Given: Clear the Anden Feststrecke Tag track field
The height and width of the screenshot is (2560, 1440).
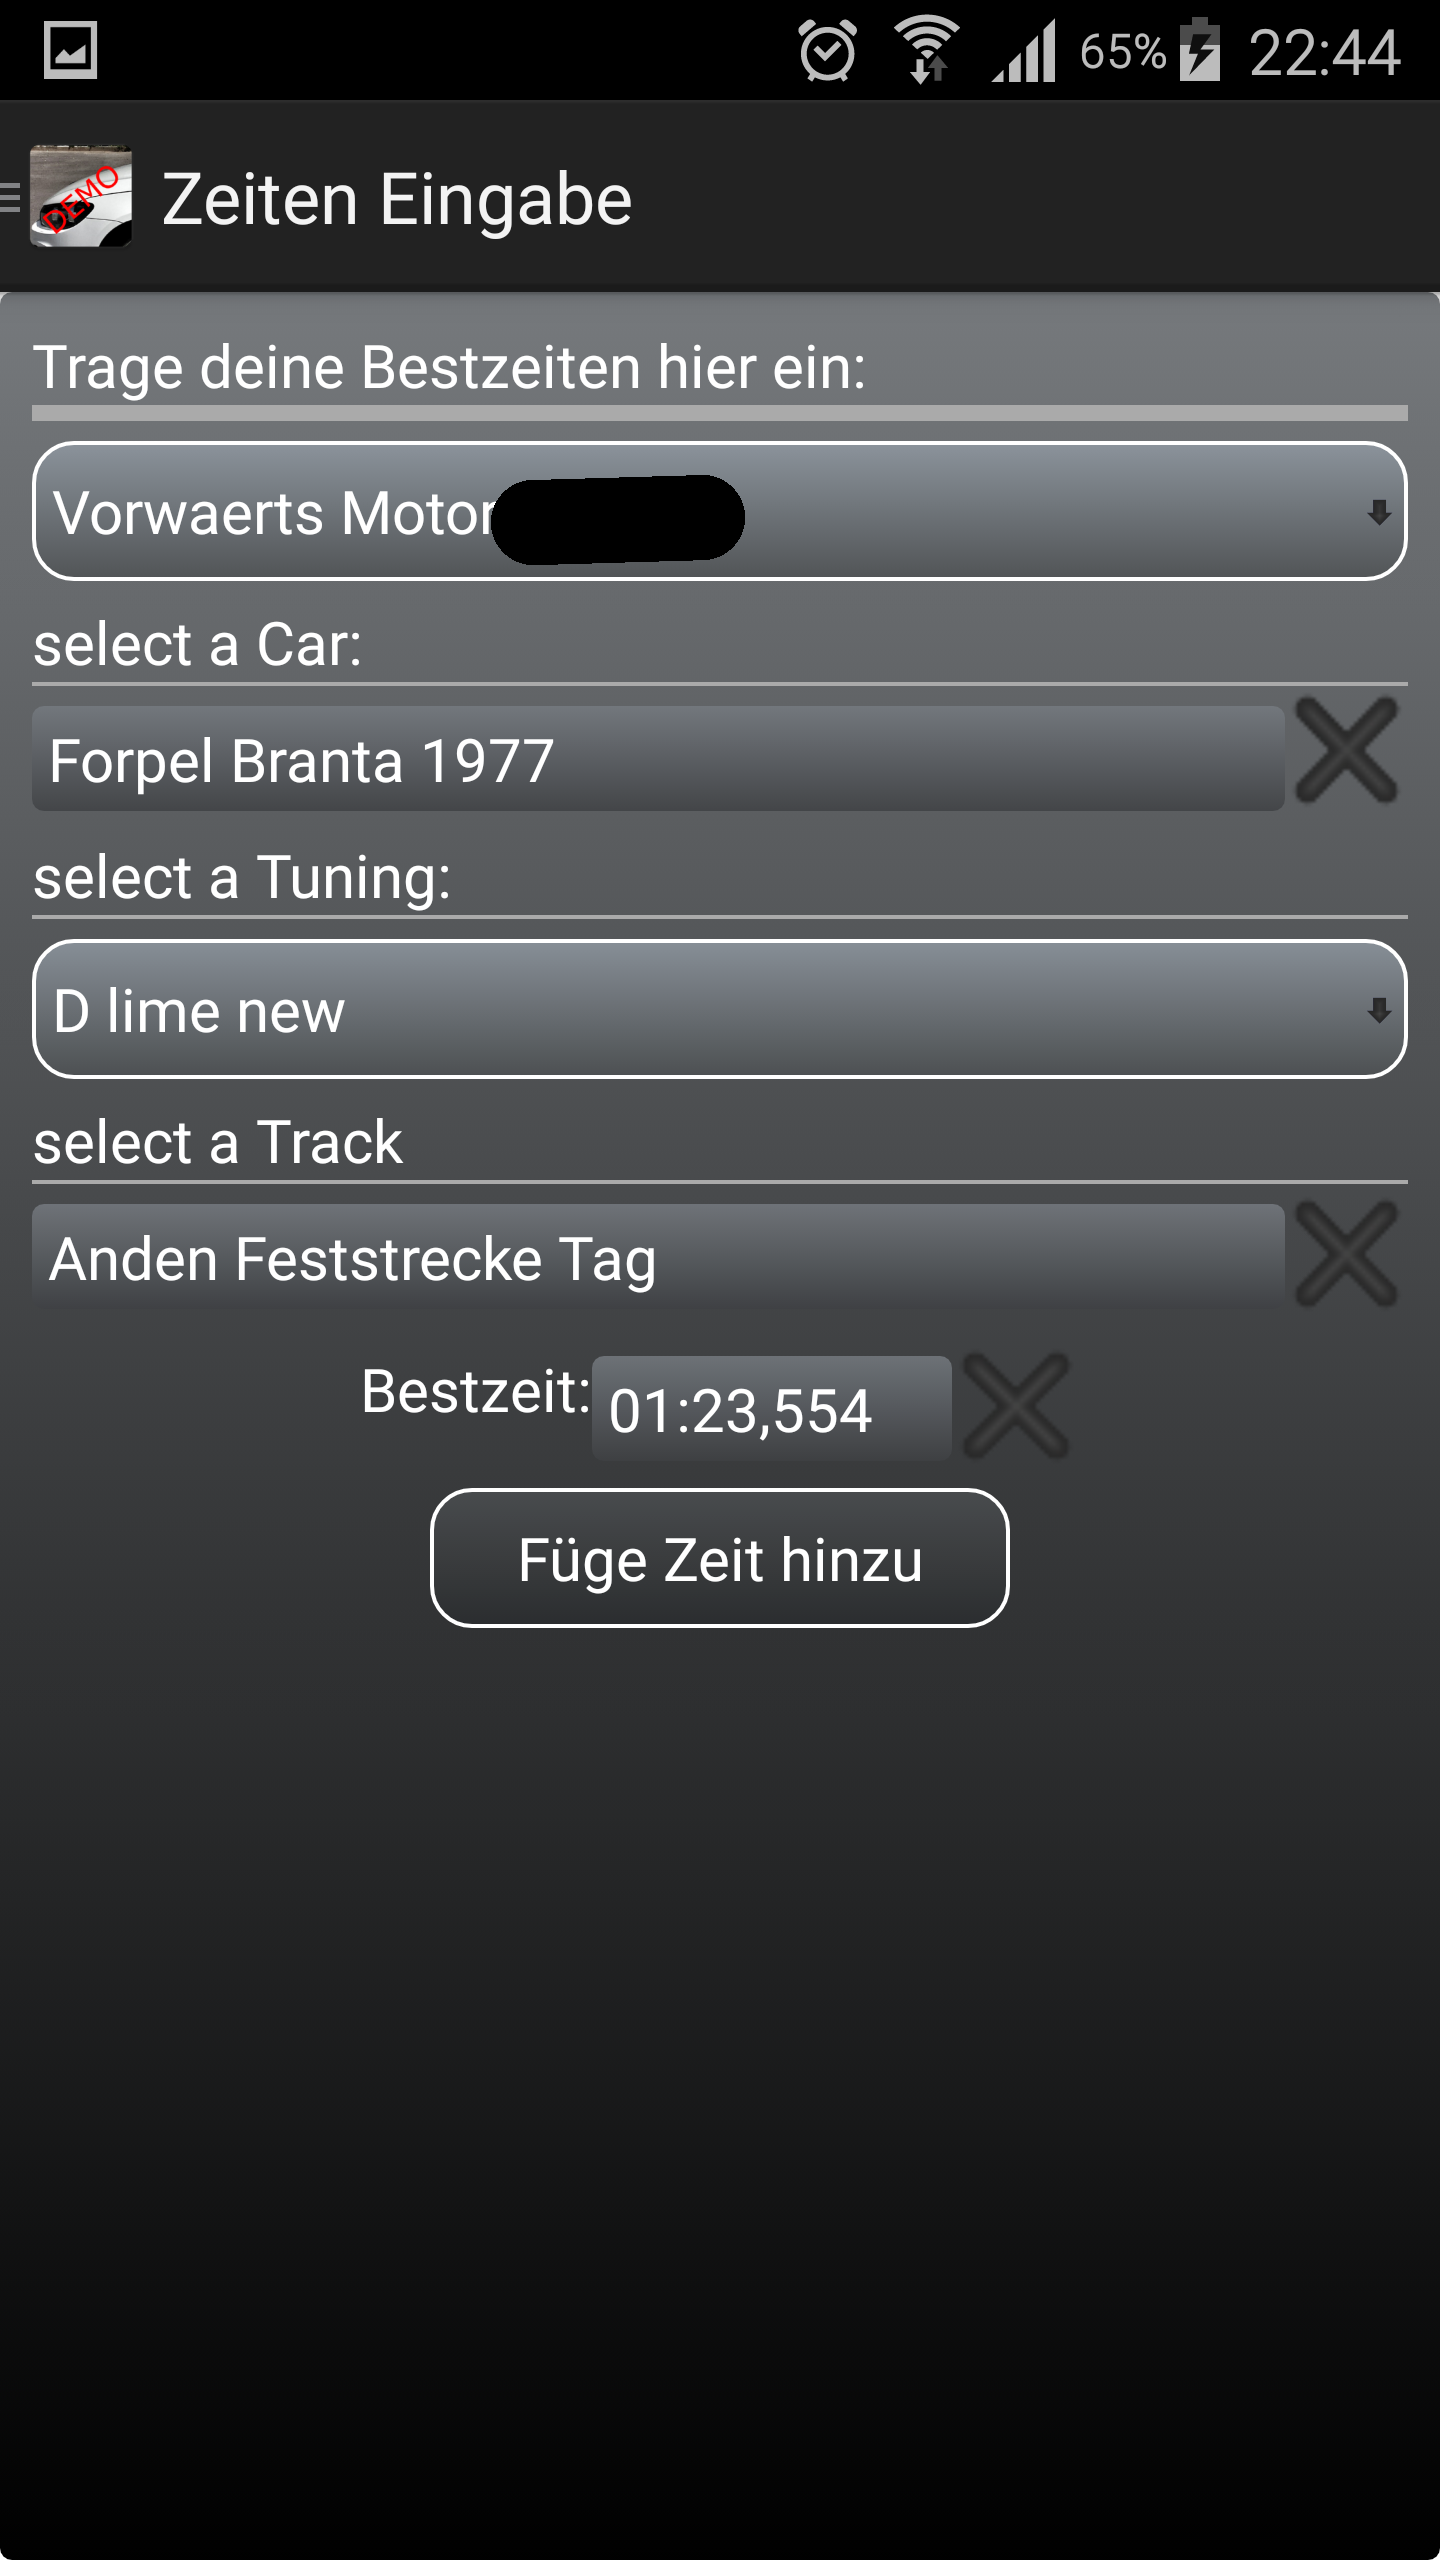Looking at the screenshot, I should click(x=1346, y=1254).
